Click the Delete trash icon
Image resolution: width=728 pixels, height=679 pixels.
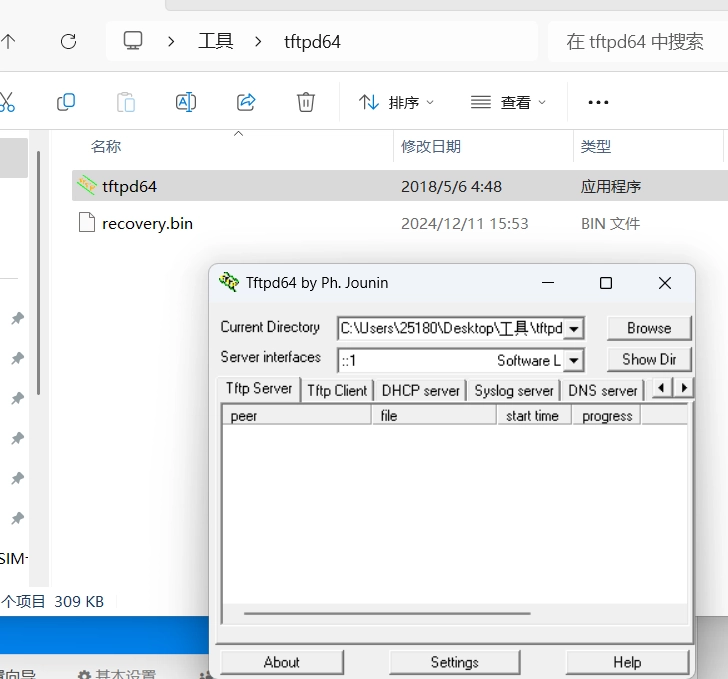tap(306, 102)
